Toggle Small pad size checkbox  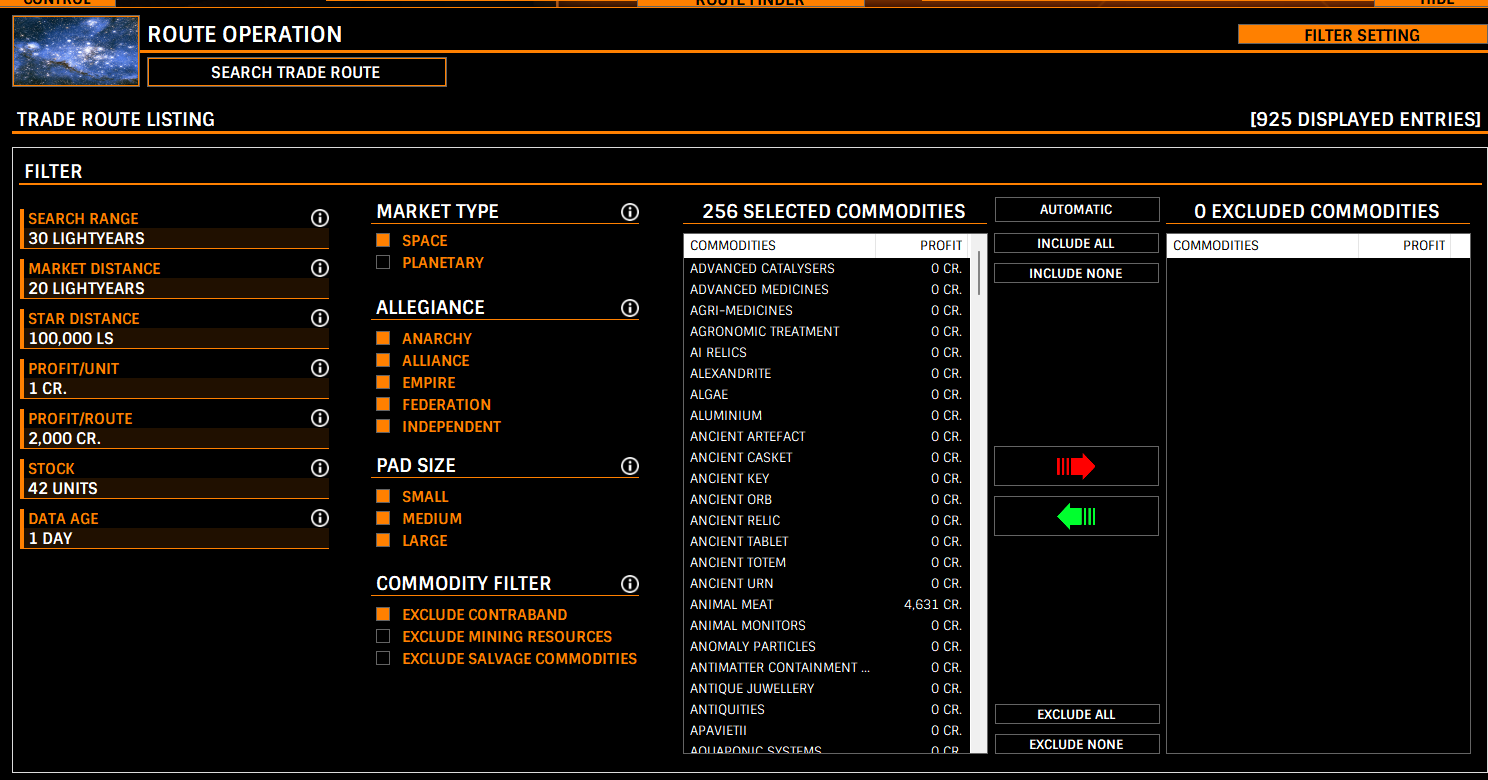tap(383, 496)
